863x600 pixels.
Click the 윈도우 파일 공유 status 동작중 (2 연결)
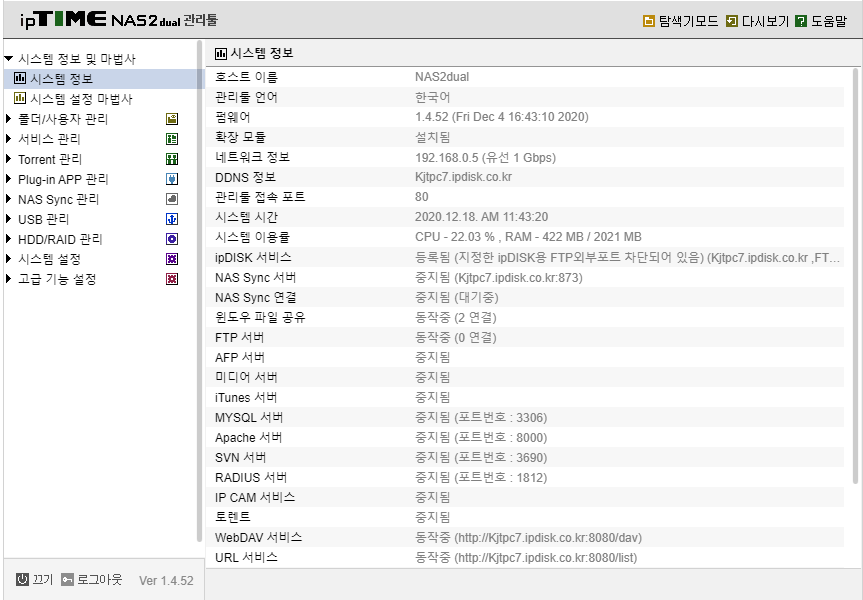click(456, 318)
